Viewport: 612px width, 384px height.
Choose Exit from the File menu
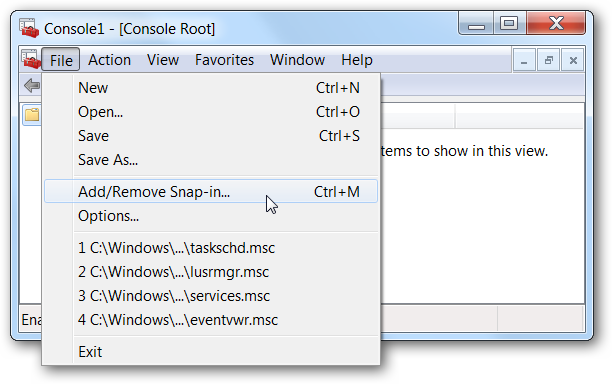point(211,352)
